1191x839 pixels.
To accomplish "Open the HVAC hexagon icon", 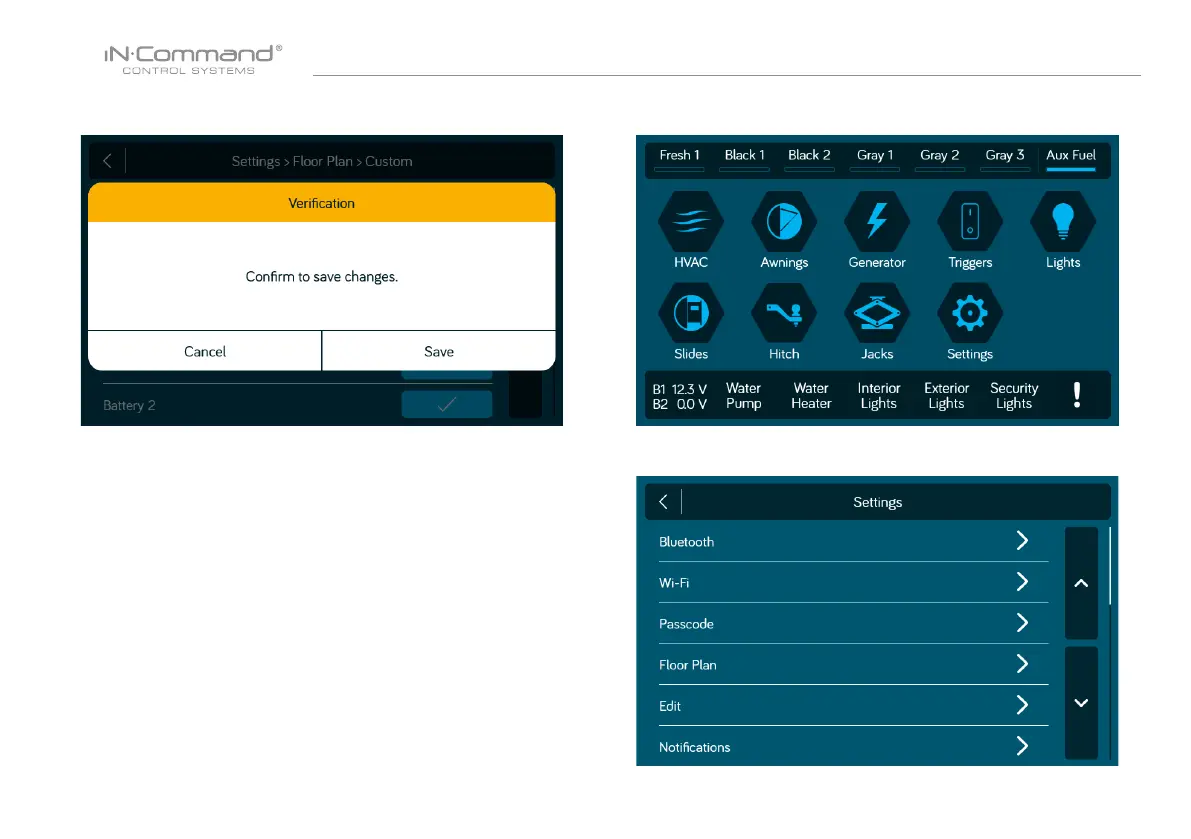I will point(690,222).
